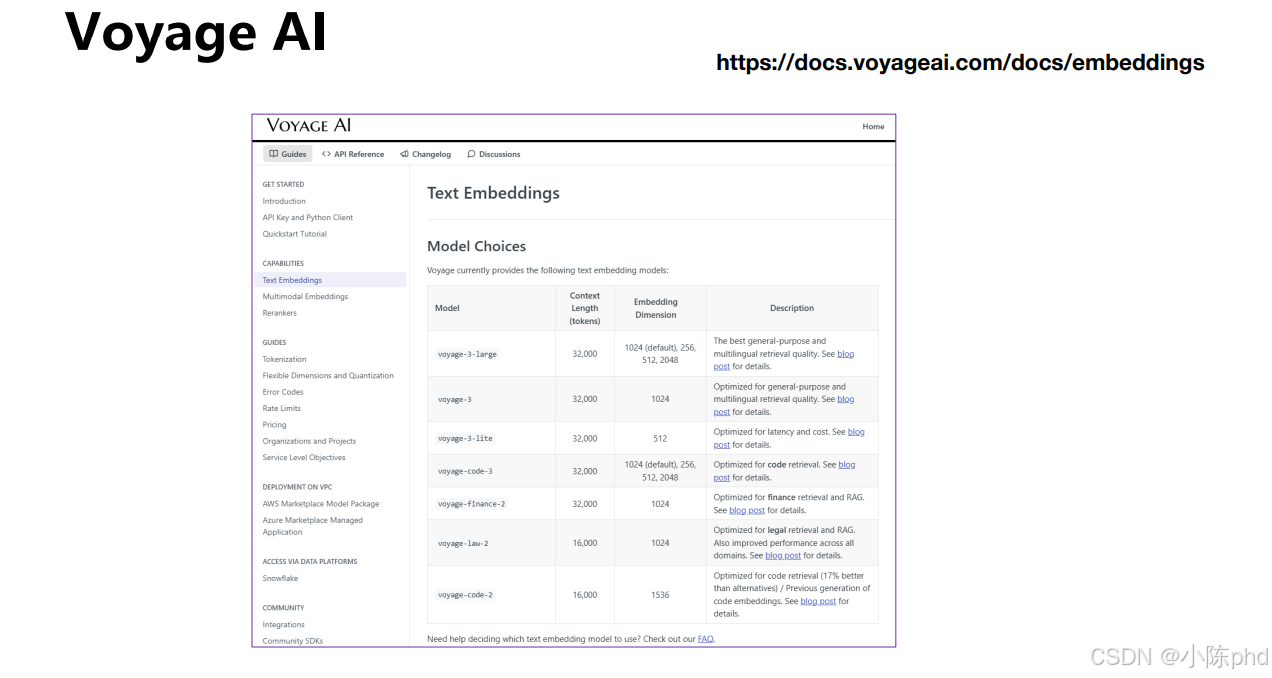Click the 1536 embedding dimension cell
This screenshot has width=1272, height=678.
pos(660,595)
